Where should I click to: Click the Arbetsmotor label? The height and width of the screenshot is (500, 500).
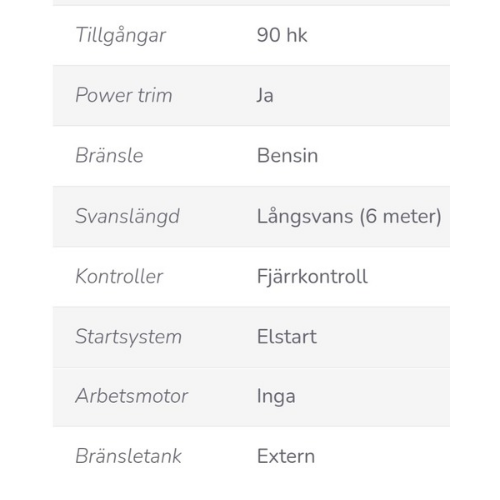pos(132,396)
